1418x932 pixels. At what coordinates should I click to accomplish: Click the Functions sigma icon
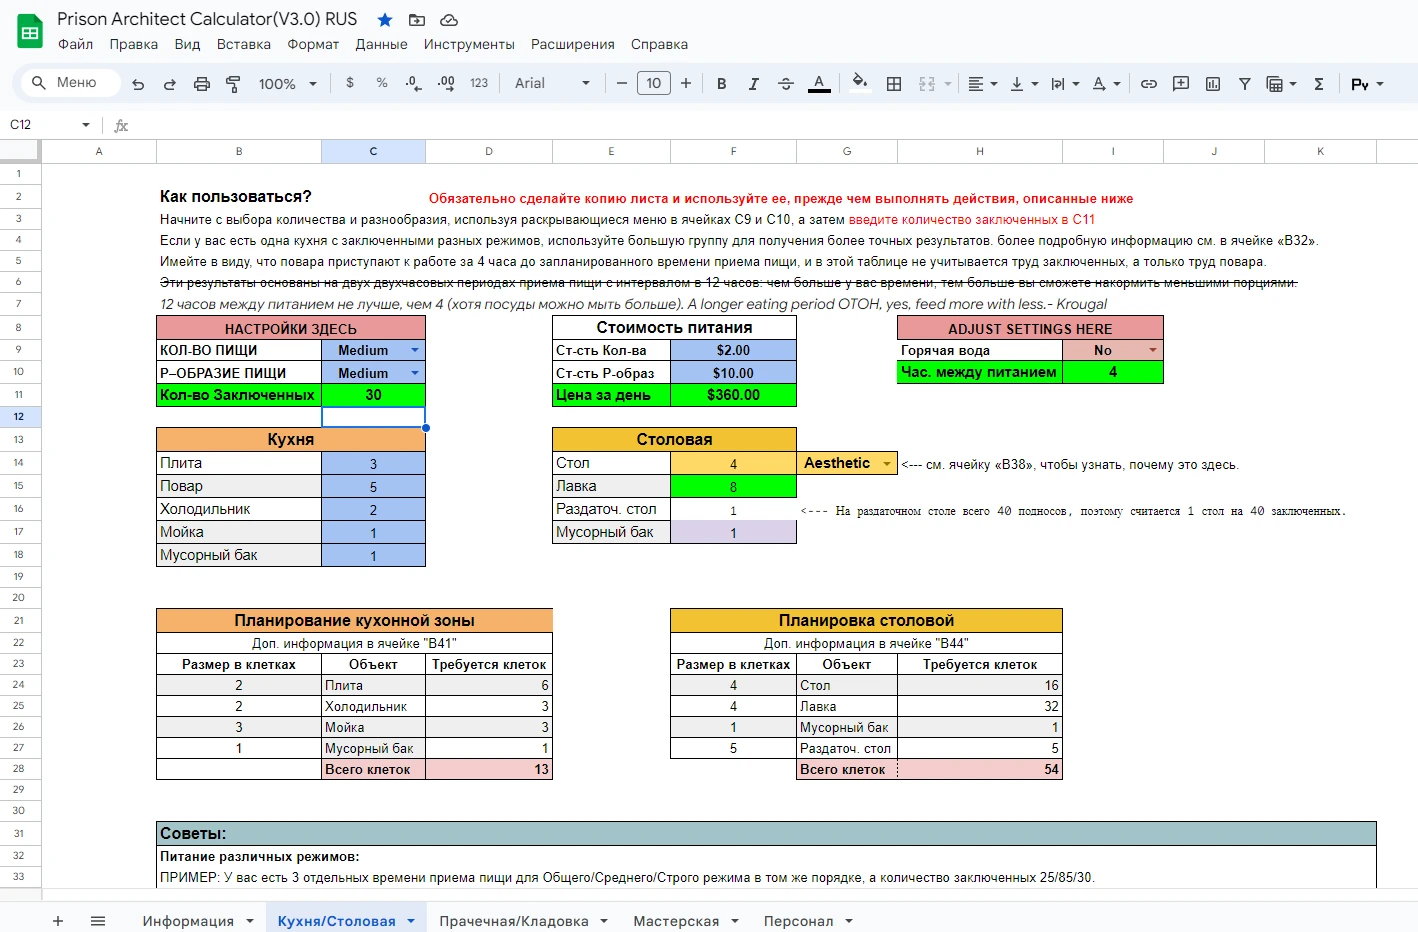pyautogui.click(x=1319, y=84)
